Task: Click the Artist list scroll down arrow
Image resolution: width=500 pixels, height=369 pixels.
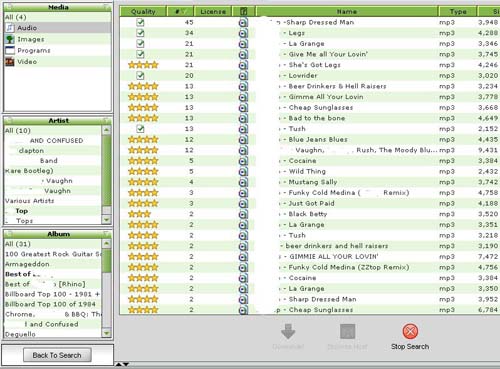Action: [106, 220]
